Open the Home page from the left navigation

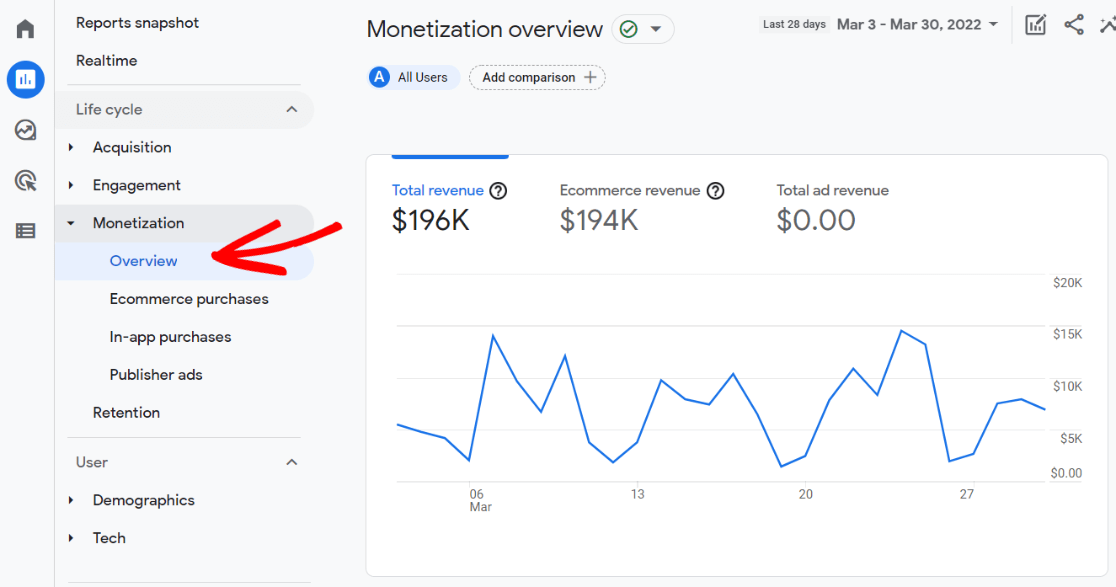point(26,28)
